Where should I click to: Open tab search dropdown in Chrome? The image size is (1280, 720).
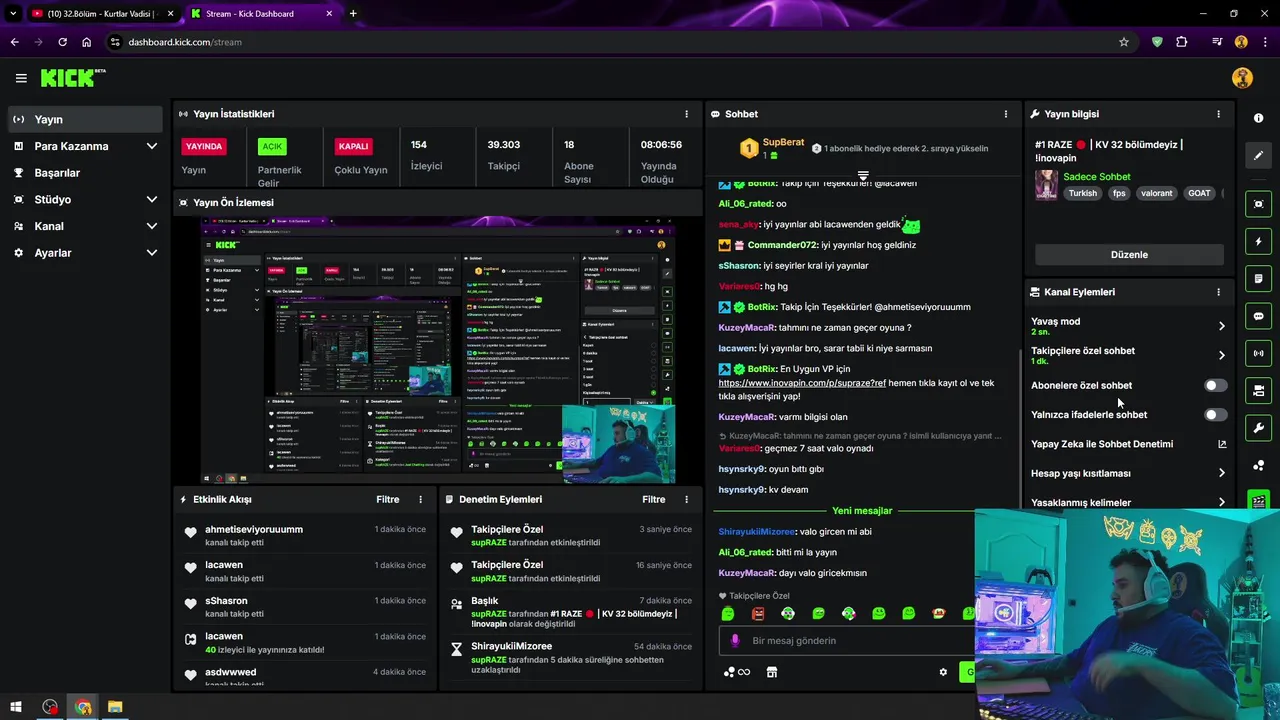click(x=12, y=14)
